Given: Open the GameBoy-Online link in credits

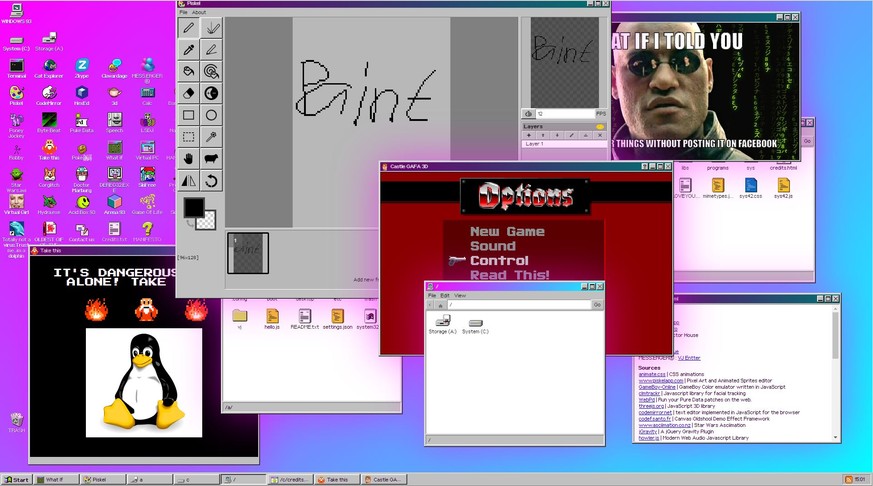Looking at the screenshot, I should pos(657,387).
